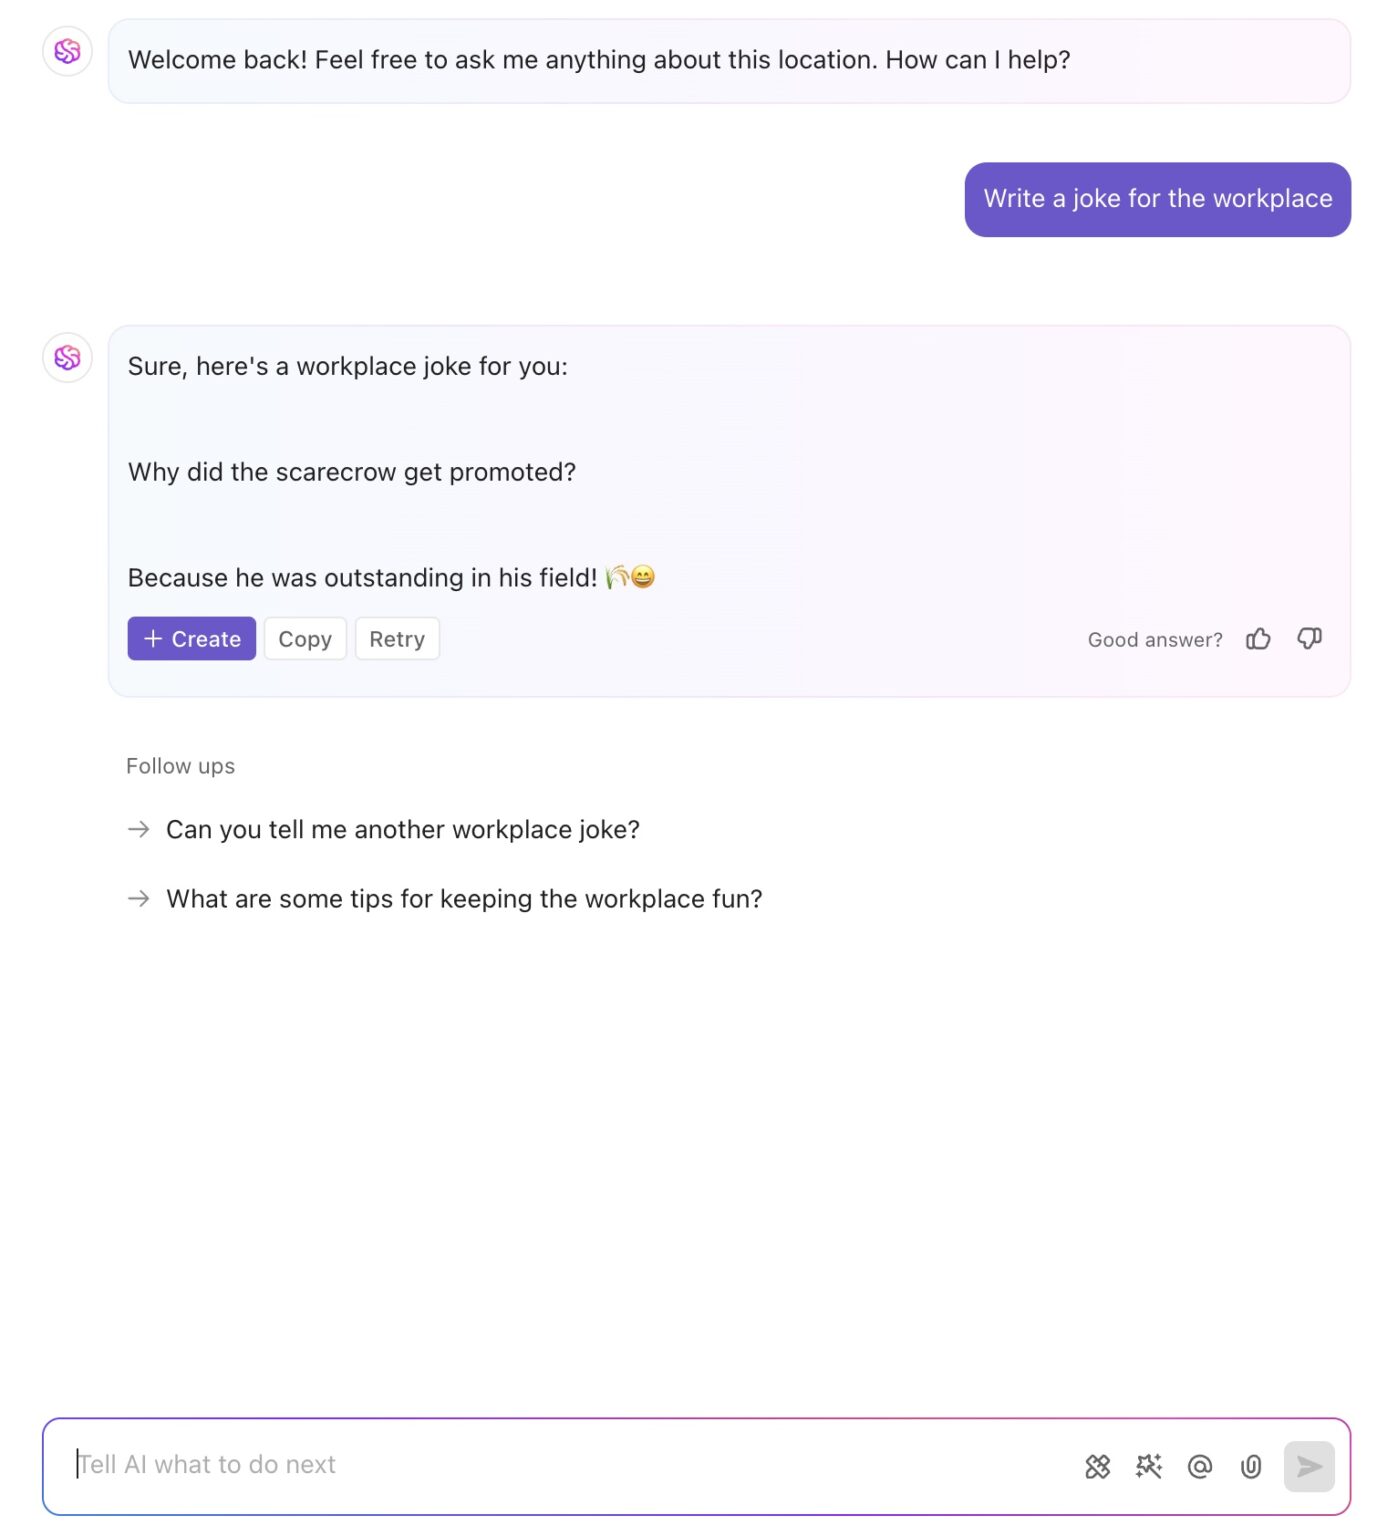
Task: Select the workplace fun tips follow-up
Action: coord(464,899)
